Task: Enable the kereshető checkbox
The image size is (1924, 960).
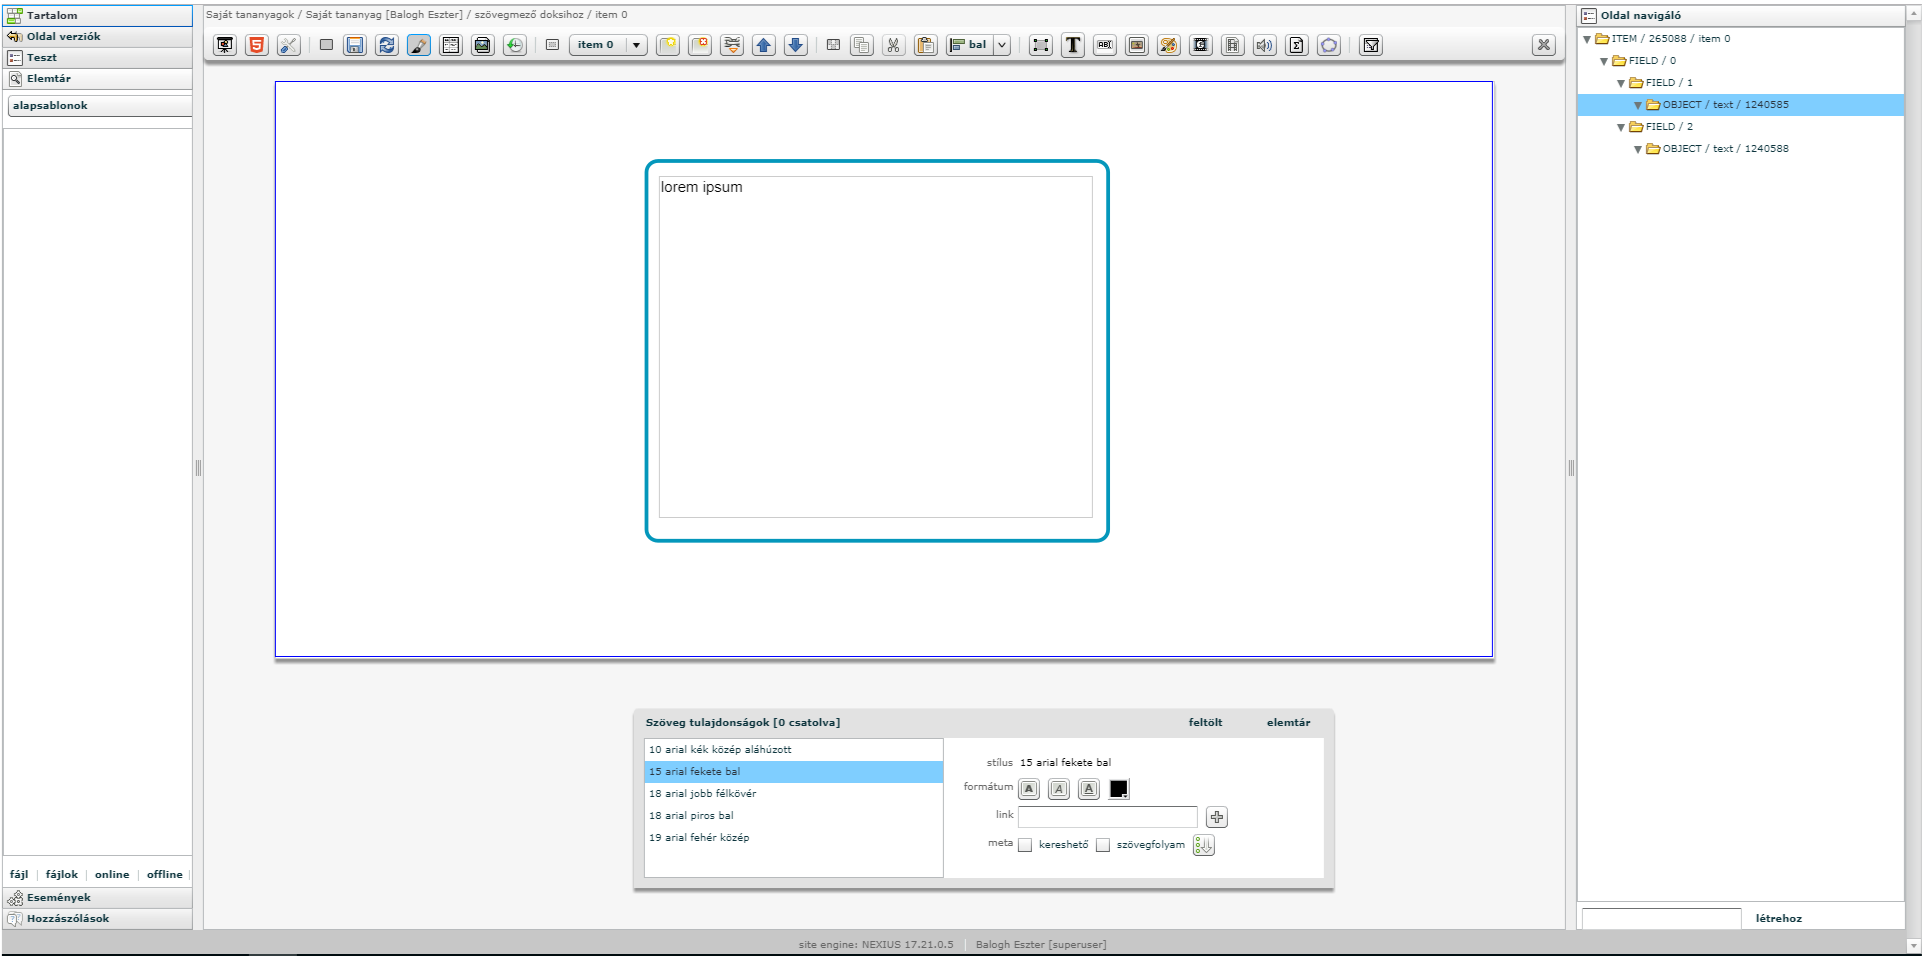Action: pyautogui.click(x=1025, y=845)
